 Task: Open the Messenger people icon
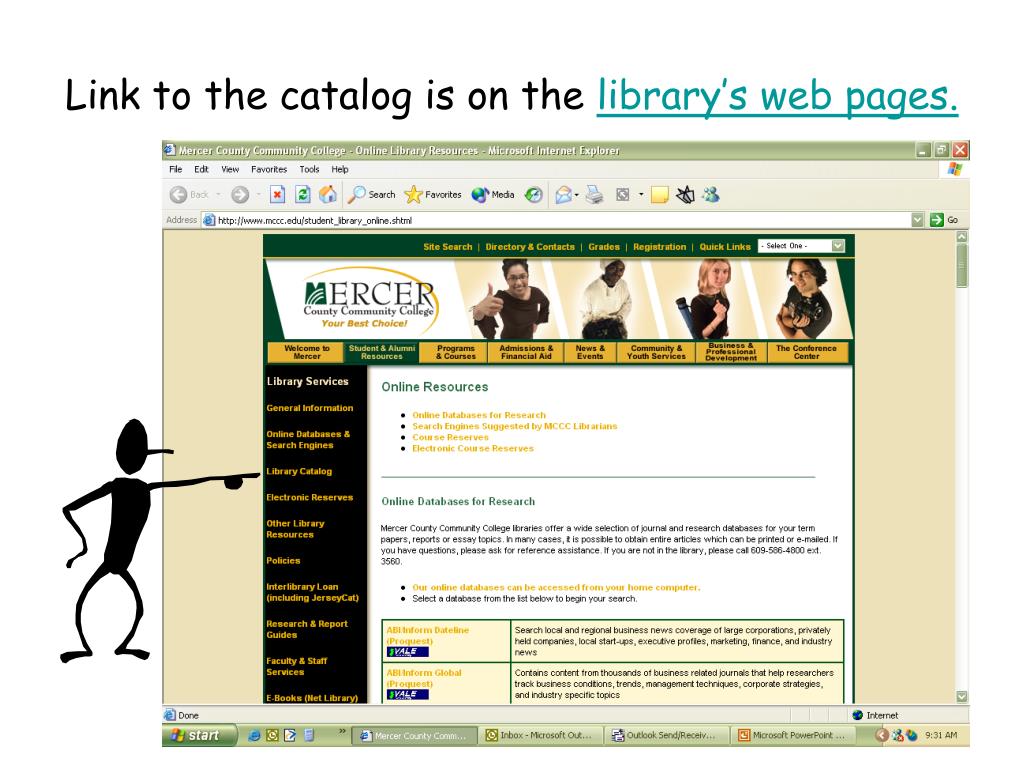point(711,195)
